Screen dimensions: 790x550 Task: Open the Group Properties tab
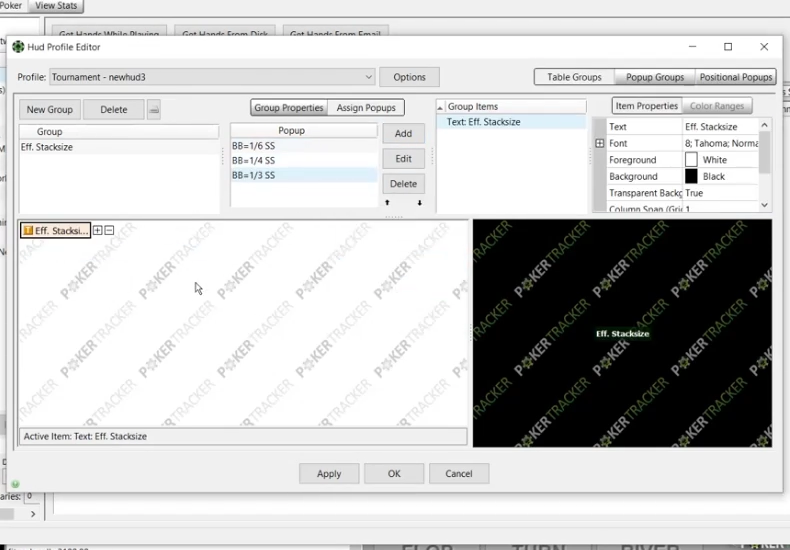[289, 108]
